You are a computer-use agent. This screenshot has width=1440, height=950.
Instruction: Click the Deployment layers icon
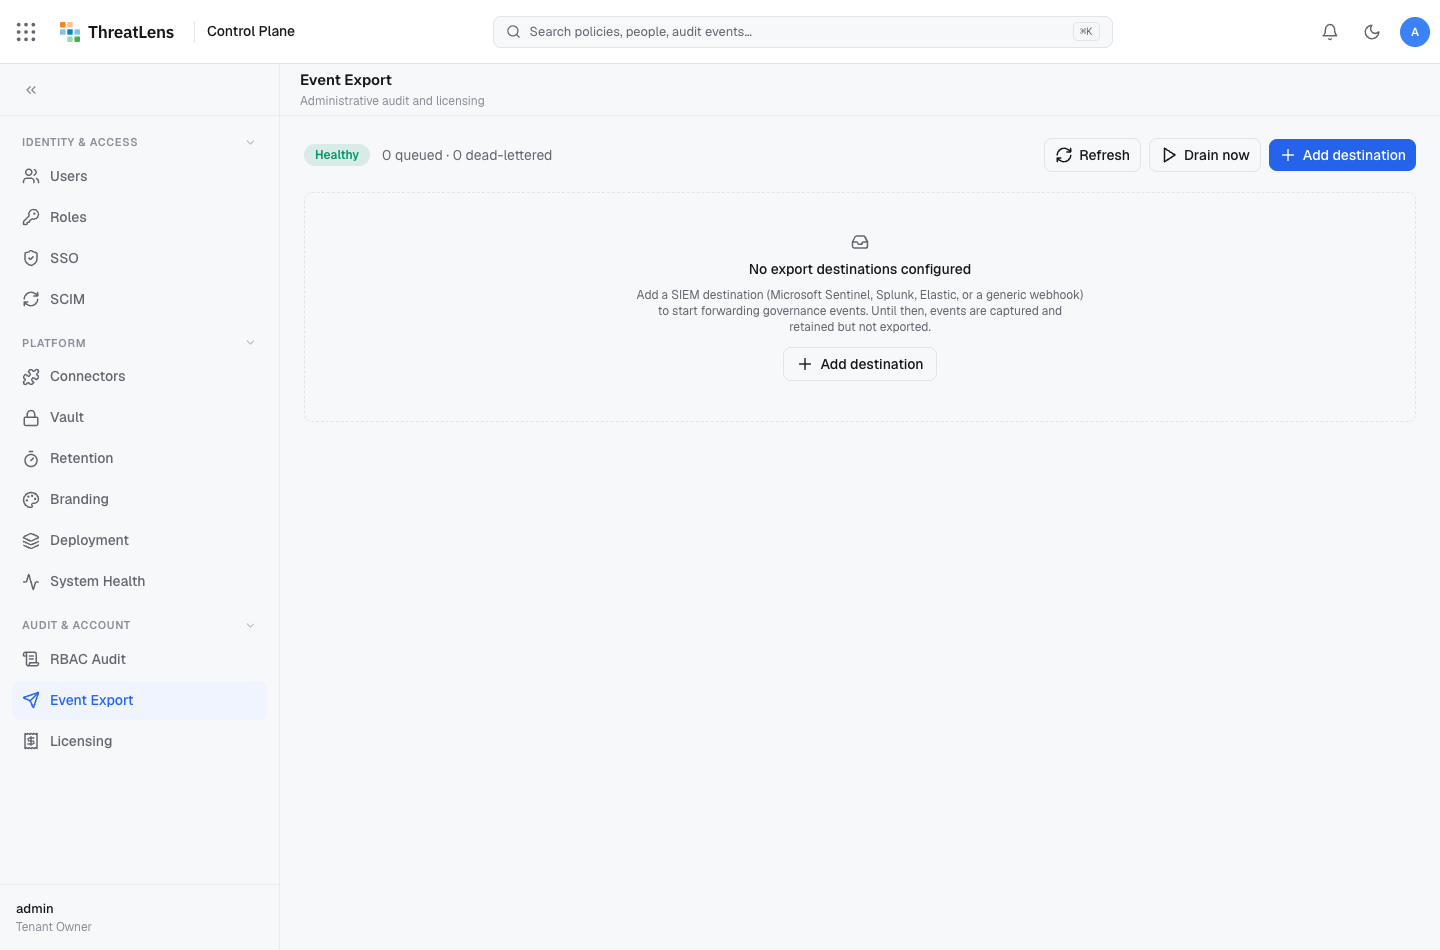point(31,541)
